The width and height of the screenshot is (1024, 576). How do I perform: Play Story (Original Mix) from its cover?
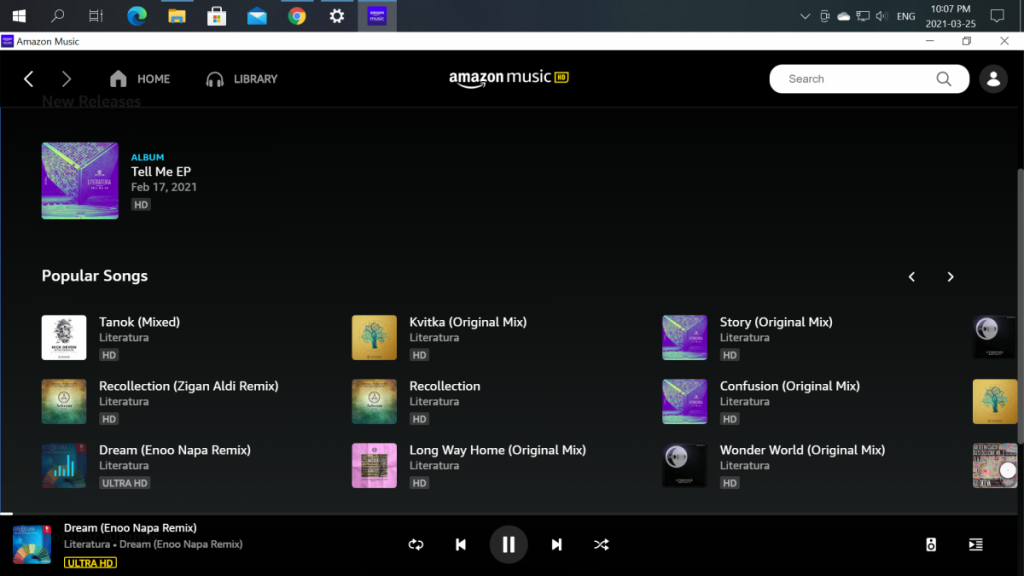point(684,338)
